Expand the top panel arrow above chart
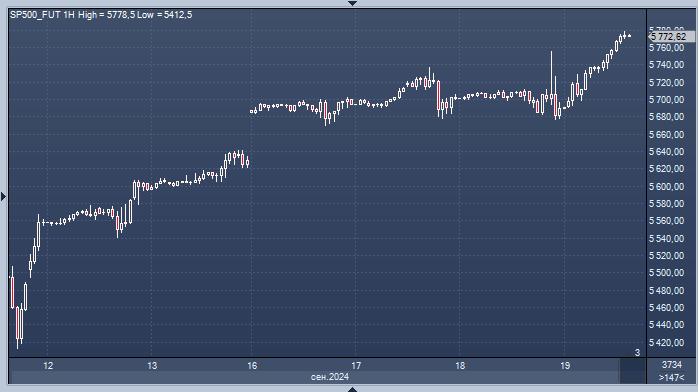 352,3
